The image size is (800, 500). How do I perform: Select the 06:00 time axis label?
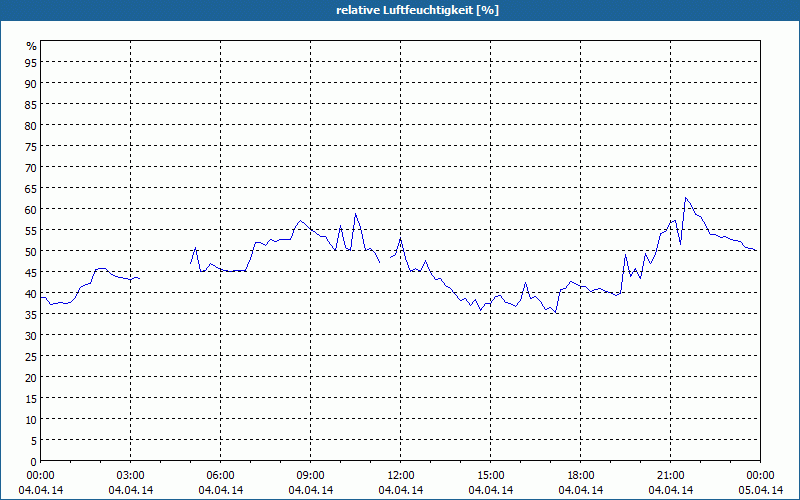click(220, 476)
